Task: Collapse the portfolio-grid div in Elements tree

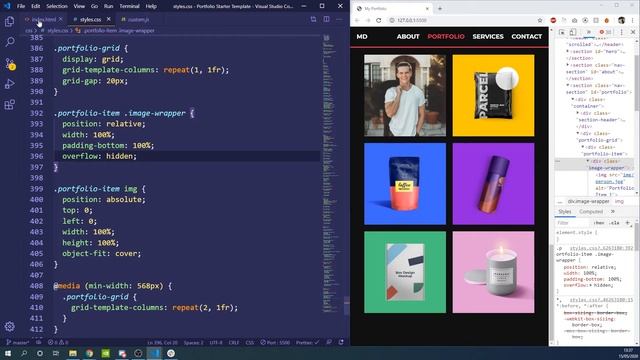Action: click(x=578, y=133)
